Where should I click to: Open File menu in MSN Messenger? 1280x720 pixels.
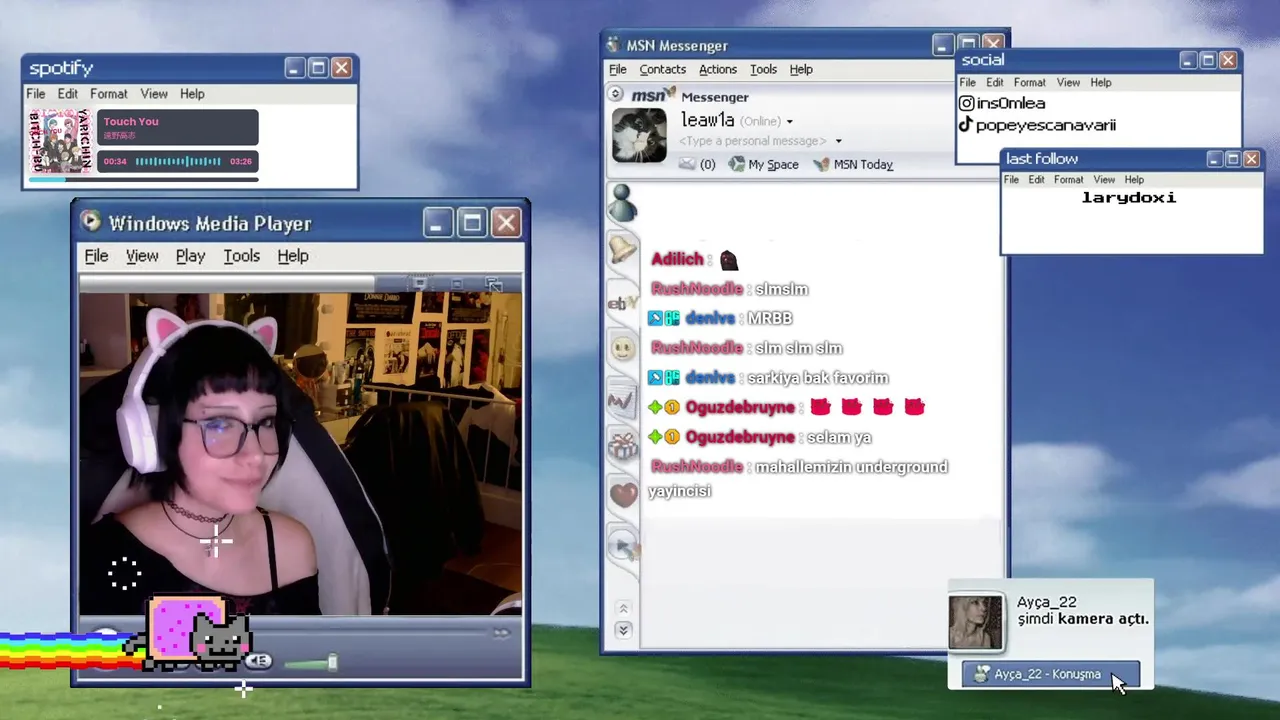618,69
